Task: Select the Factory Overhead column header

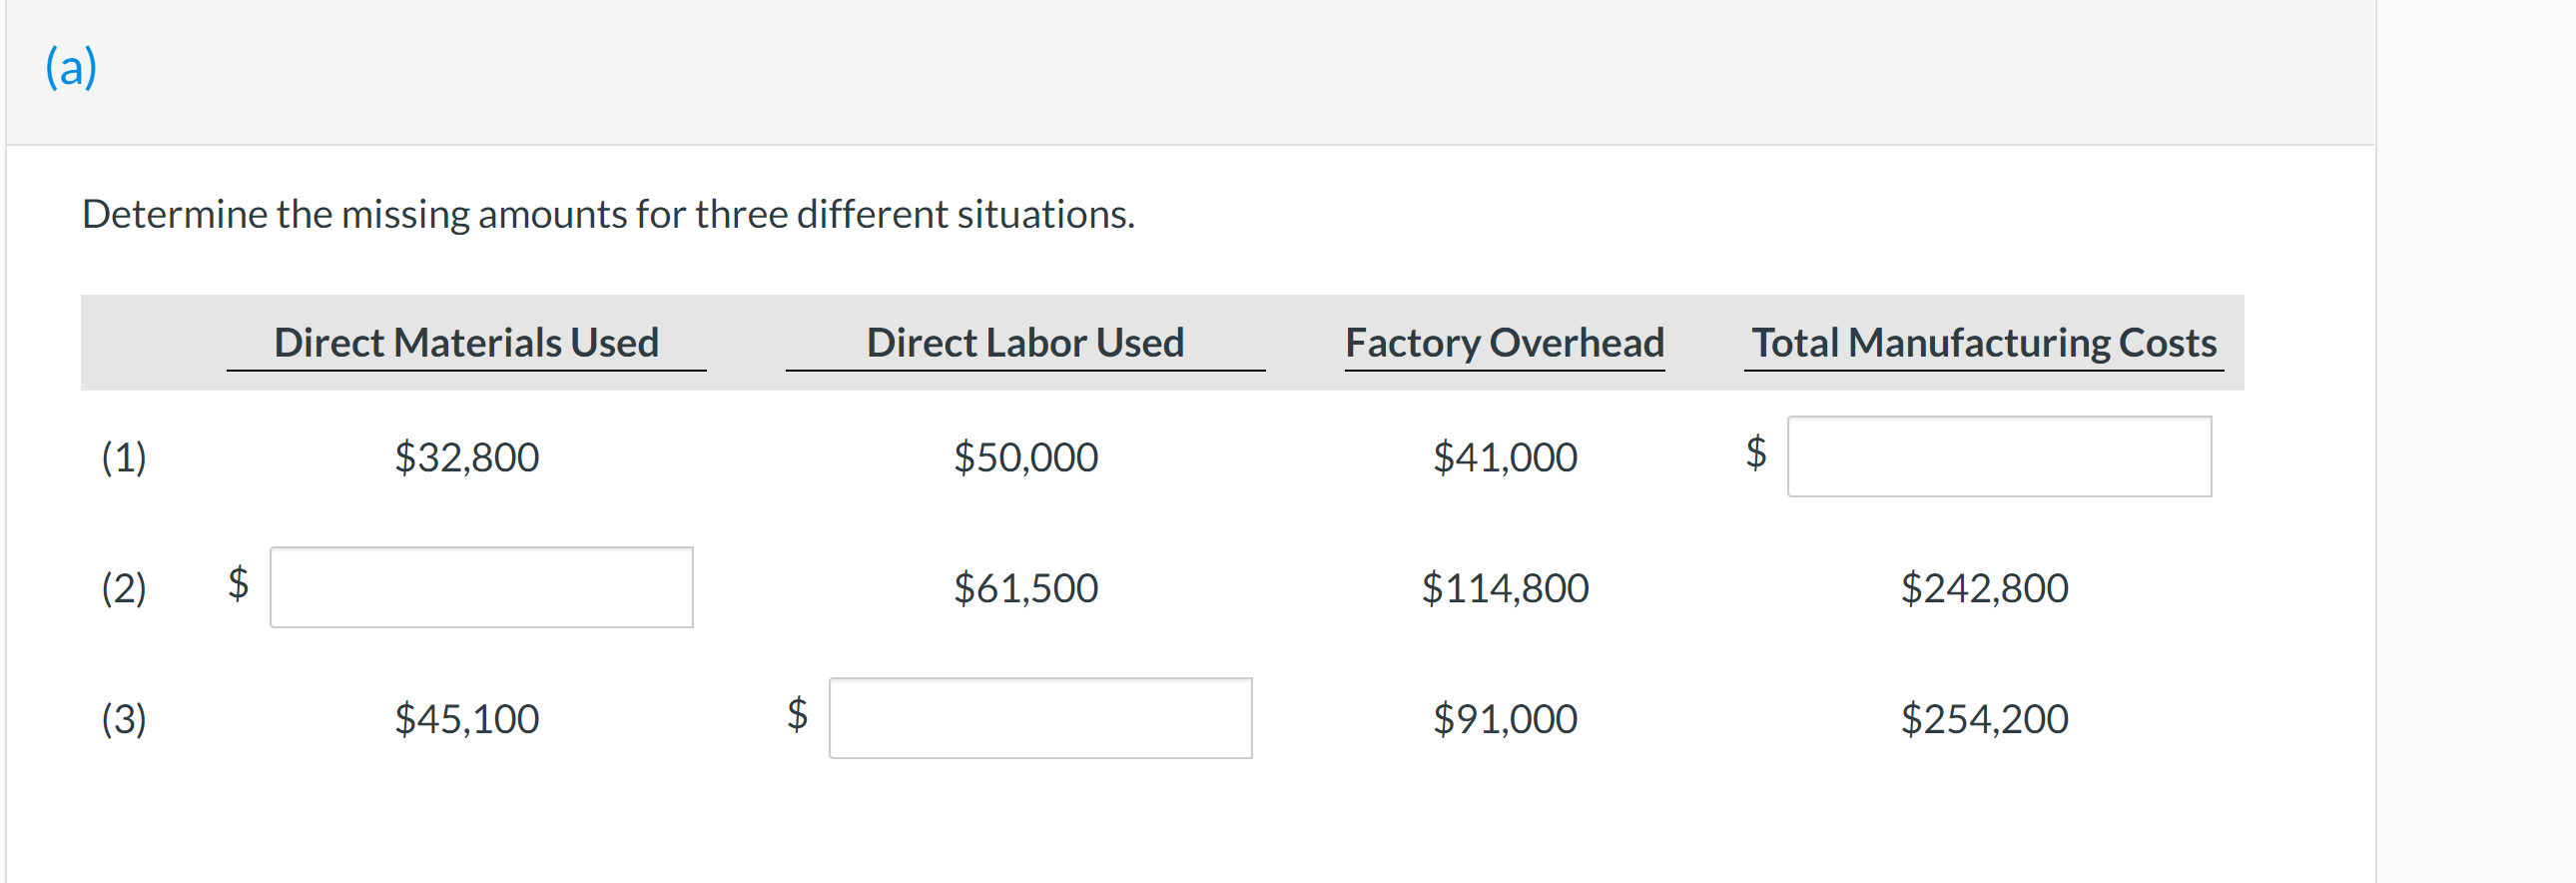Action: coord(1505,342)
